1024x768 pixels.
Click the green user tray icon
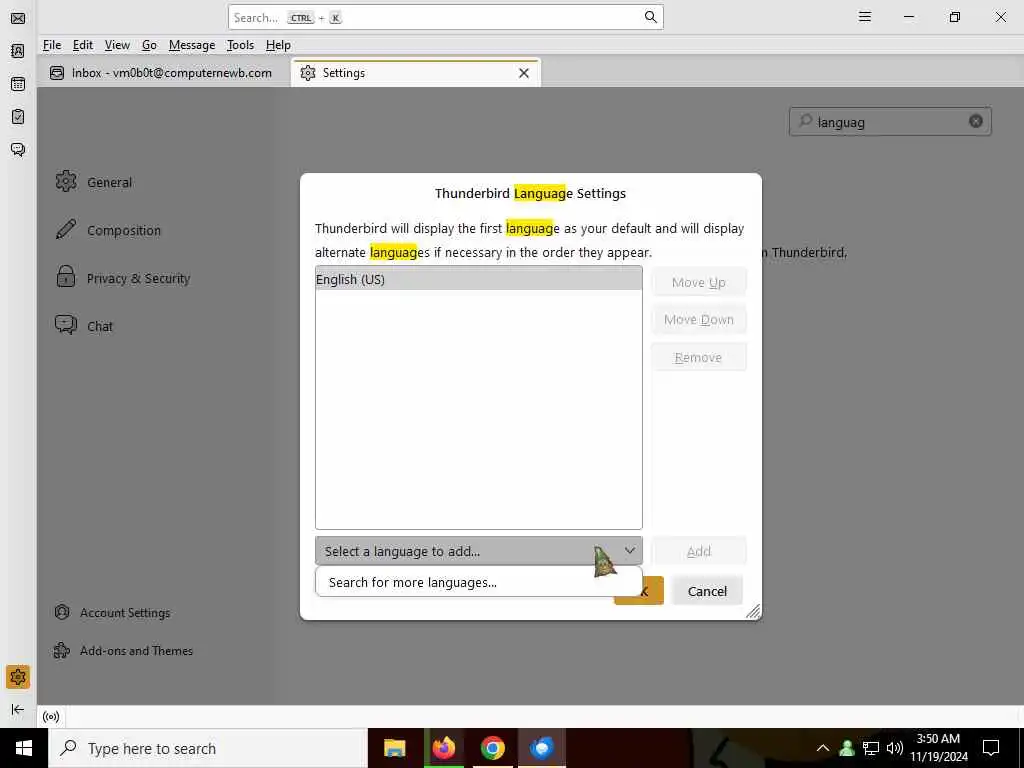tap(847, 748)
